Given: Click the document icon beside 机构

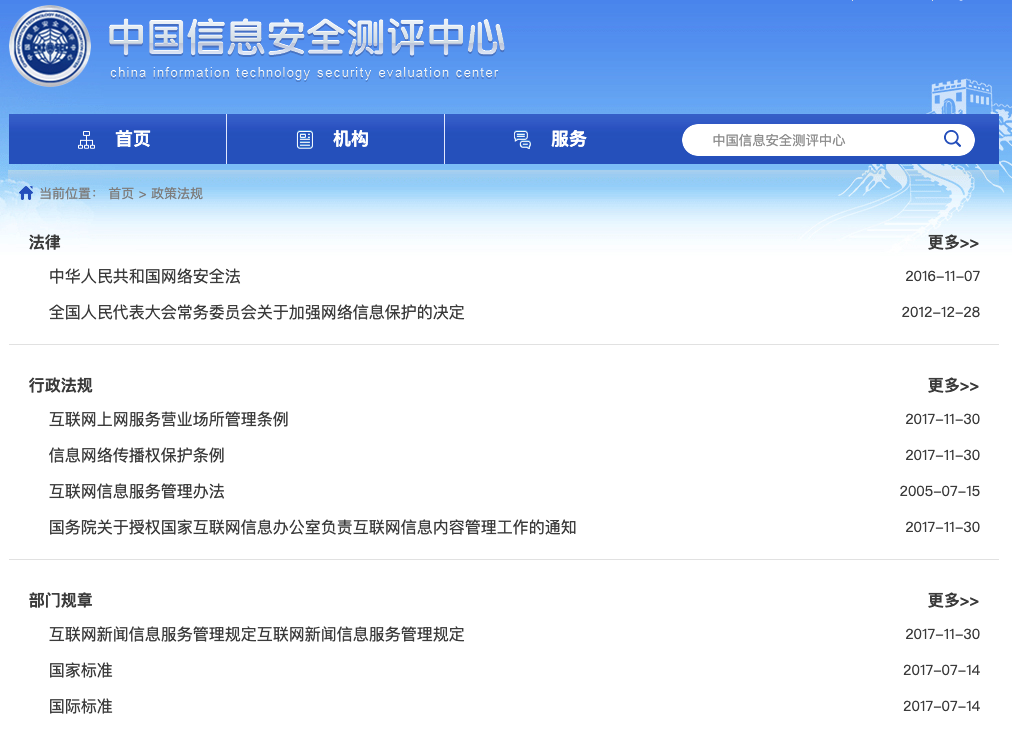Looking at the screenshot, I should [305, 140].
